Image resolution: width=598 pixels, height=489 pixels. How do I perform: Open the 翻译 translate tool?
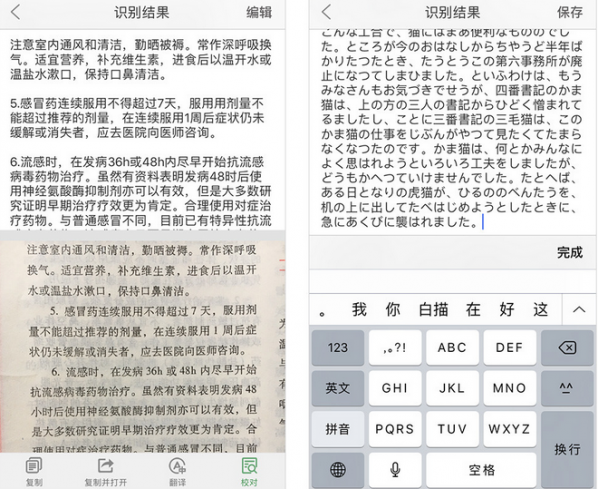point(177,471)
